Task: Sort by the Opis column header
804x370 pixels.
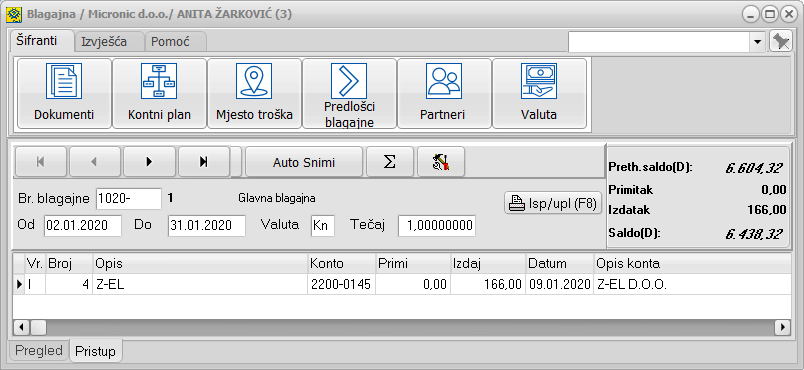Action: click(x=200, y=264)
